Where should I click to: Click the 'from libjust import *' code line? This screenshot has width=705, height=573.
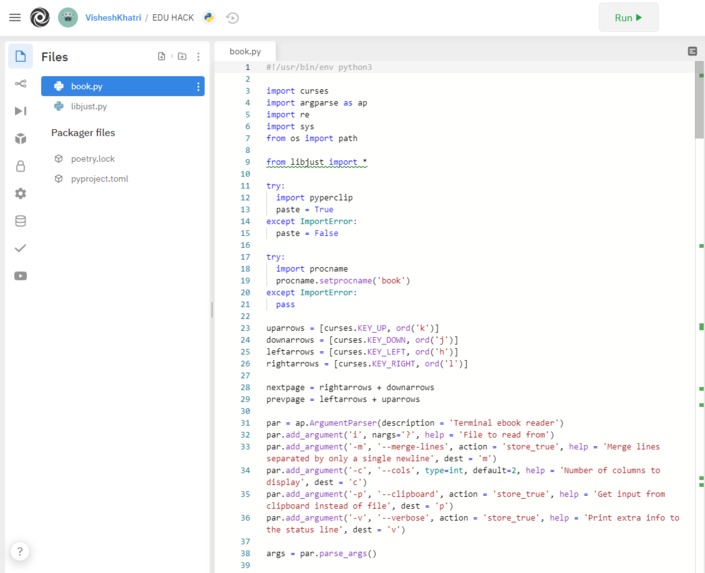click(x=317, y=162)
